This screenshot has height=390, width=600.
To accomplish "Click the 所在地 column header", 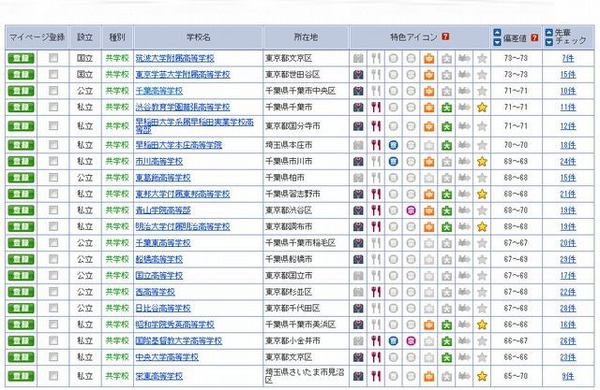I will [x=306, y=37].
